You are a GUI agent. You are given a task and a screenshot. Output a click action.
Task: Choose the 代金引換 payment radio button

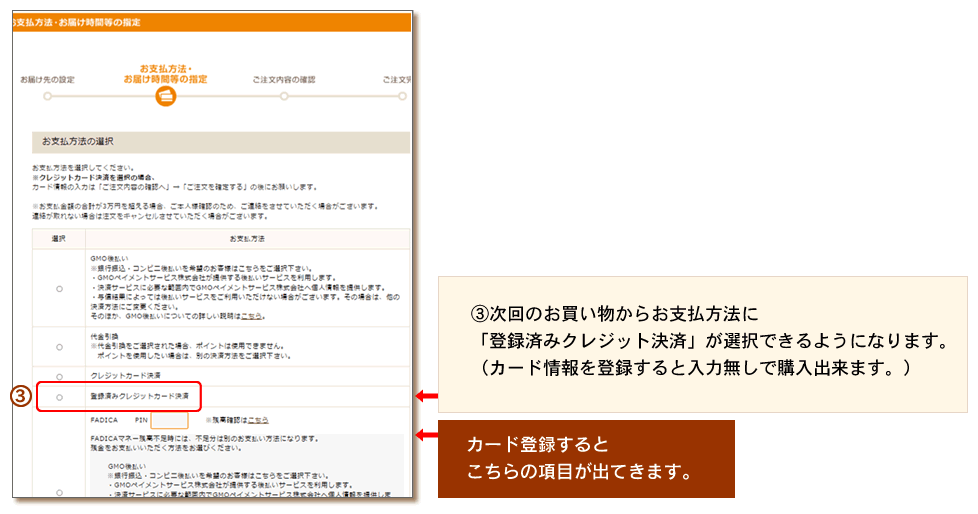pyautogui.click(x=59, y=347)
